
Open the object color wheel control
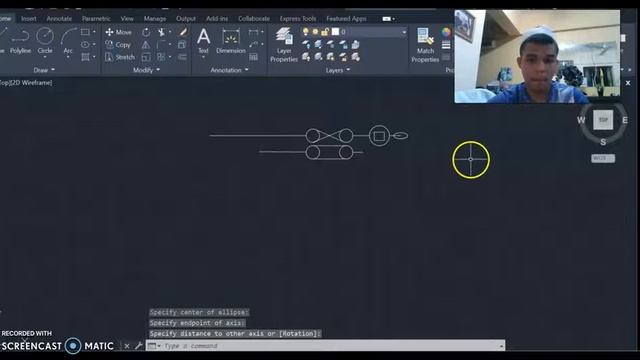pos(446,32)
